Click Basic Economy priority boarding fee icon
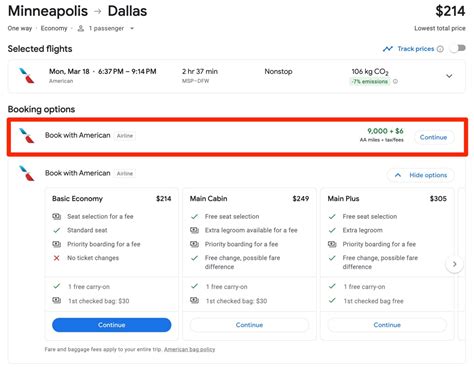The image size is (474, 367). 57,244
